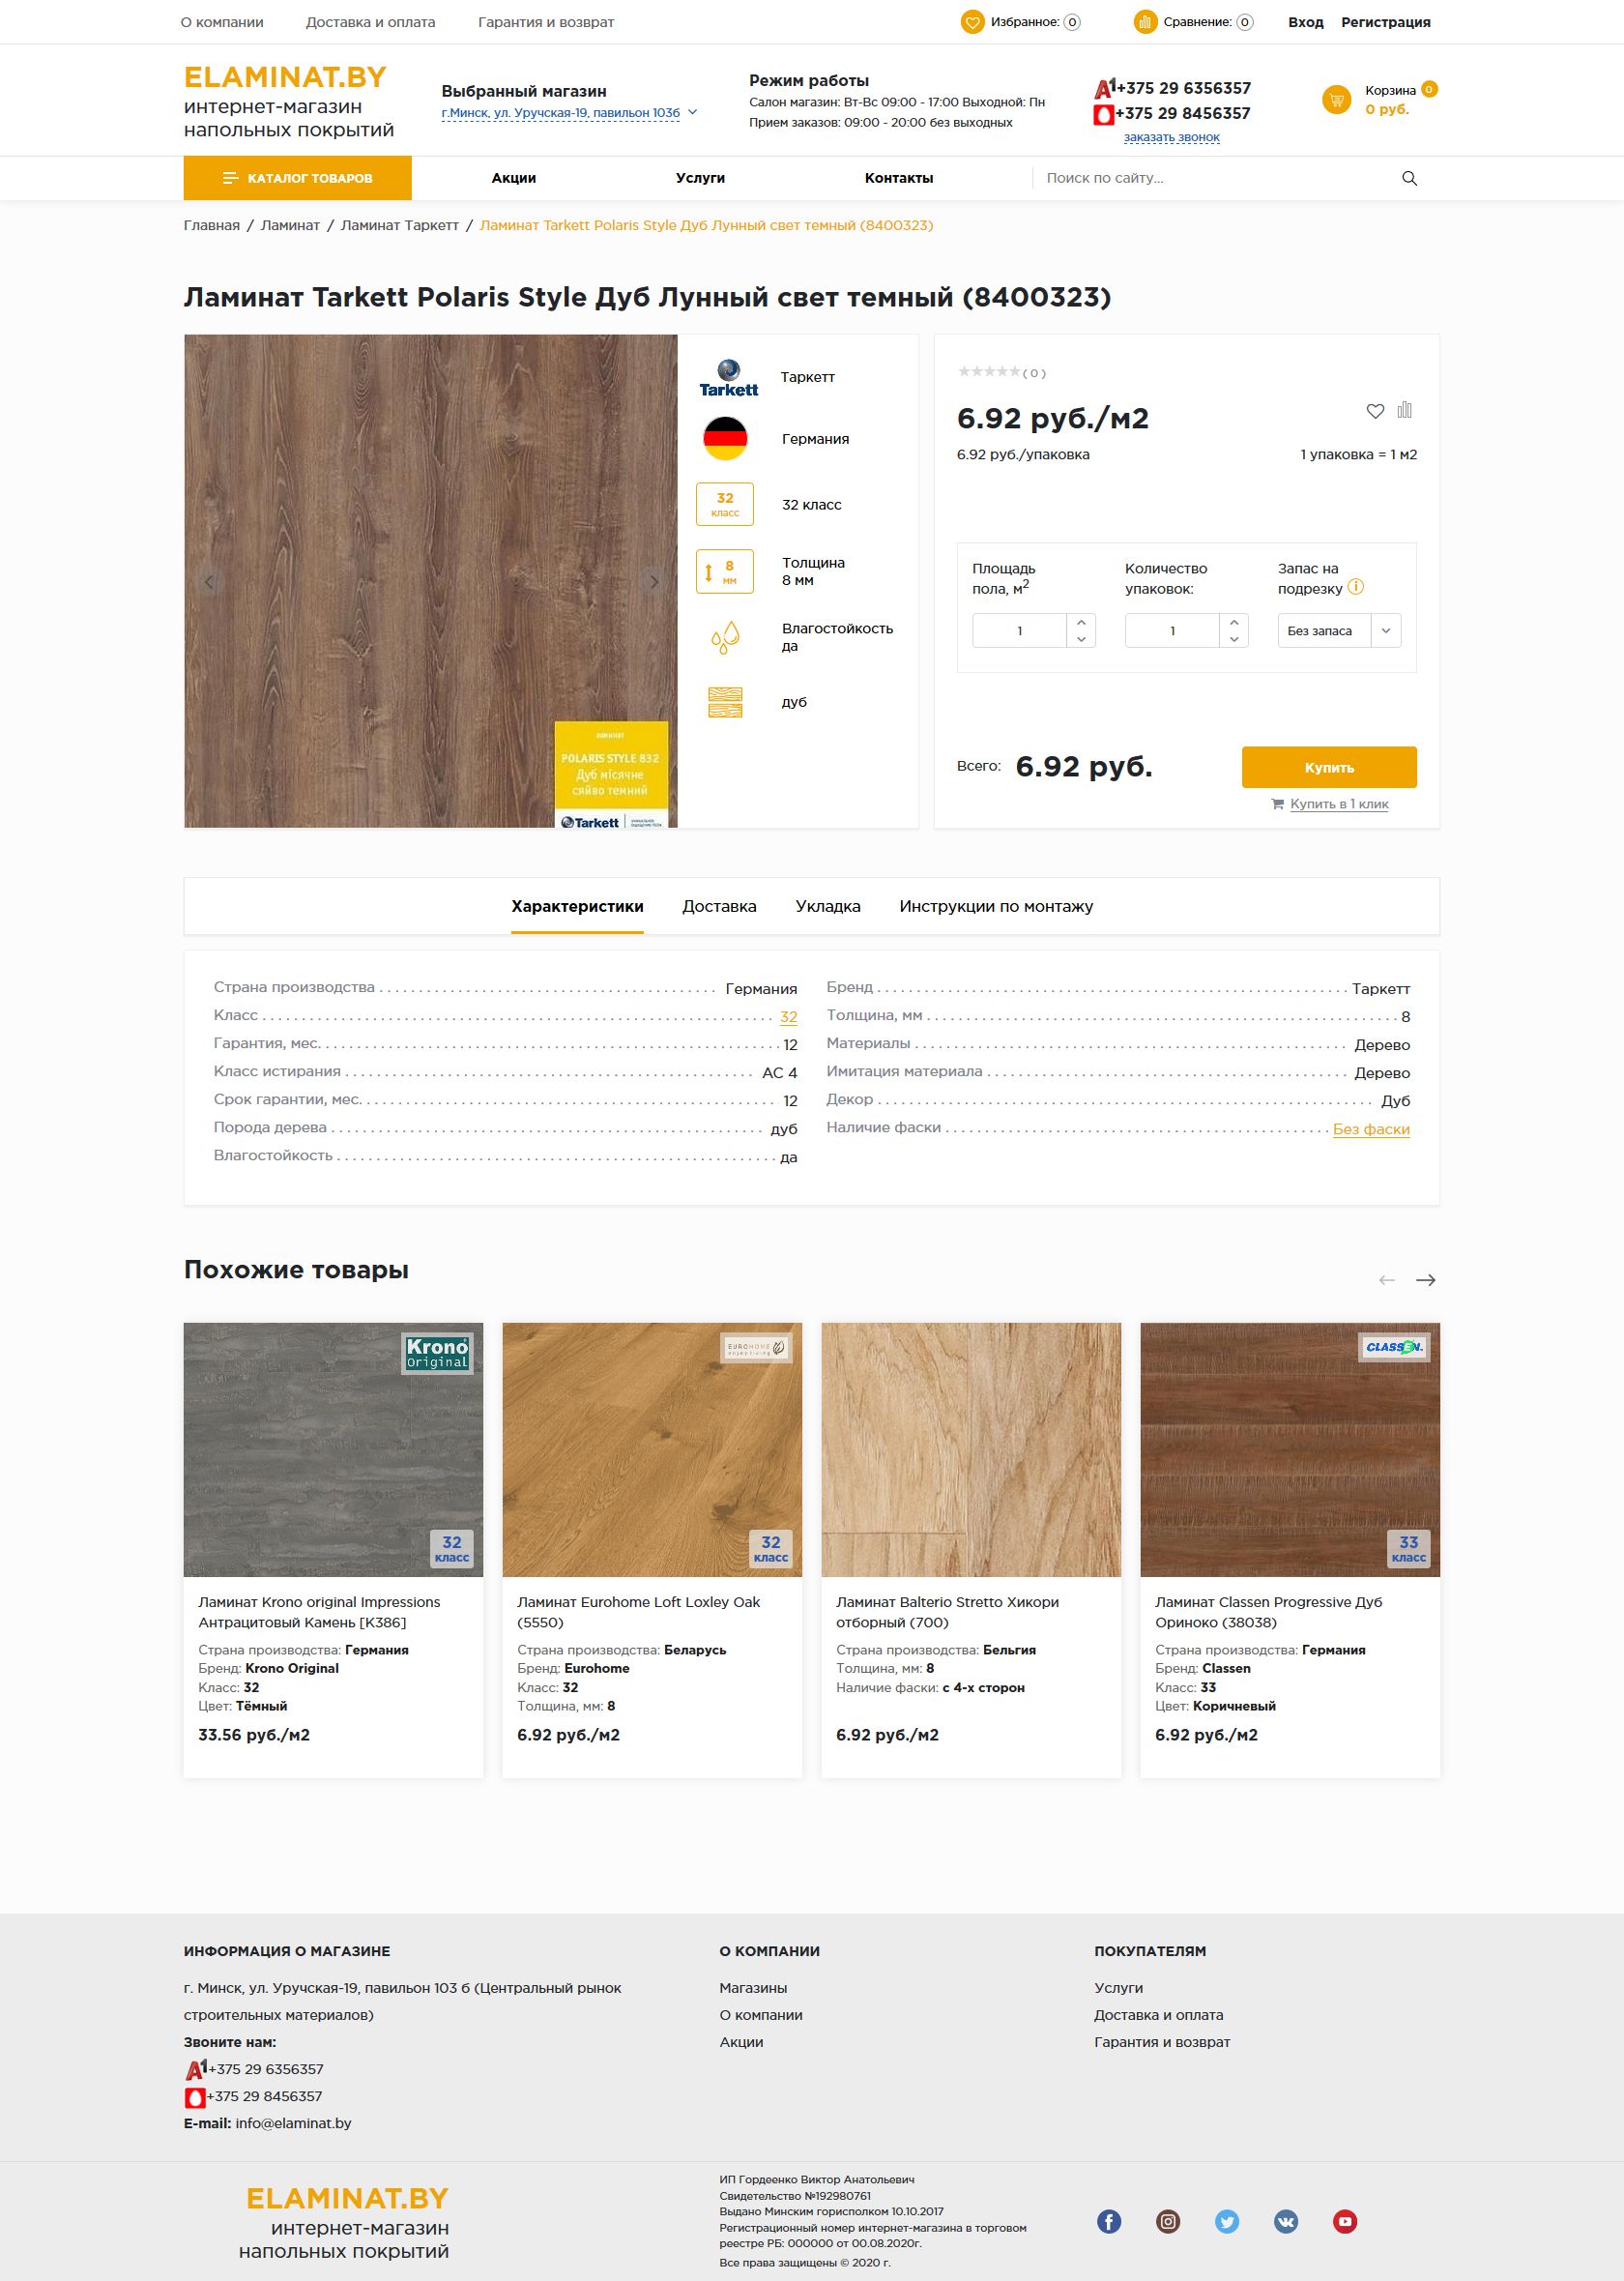The width and height of the screenshot is (1624, 2281).
Task: Switch to the Доставка tab
Action: coord(719,907)
